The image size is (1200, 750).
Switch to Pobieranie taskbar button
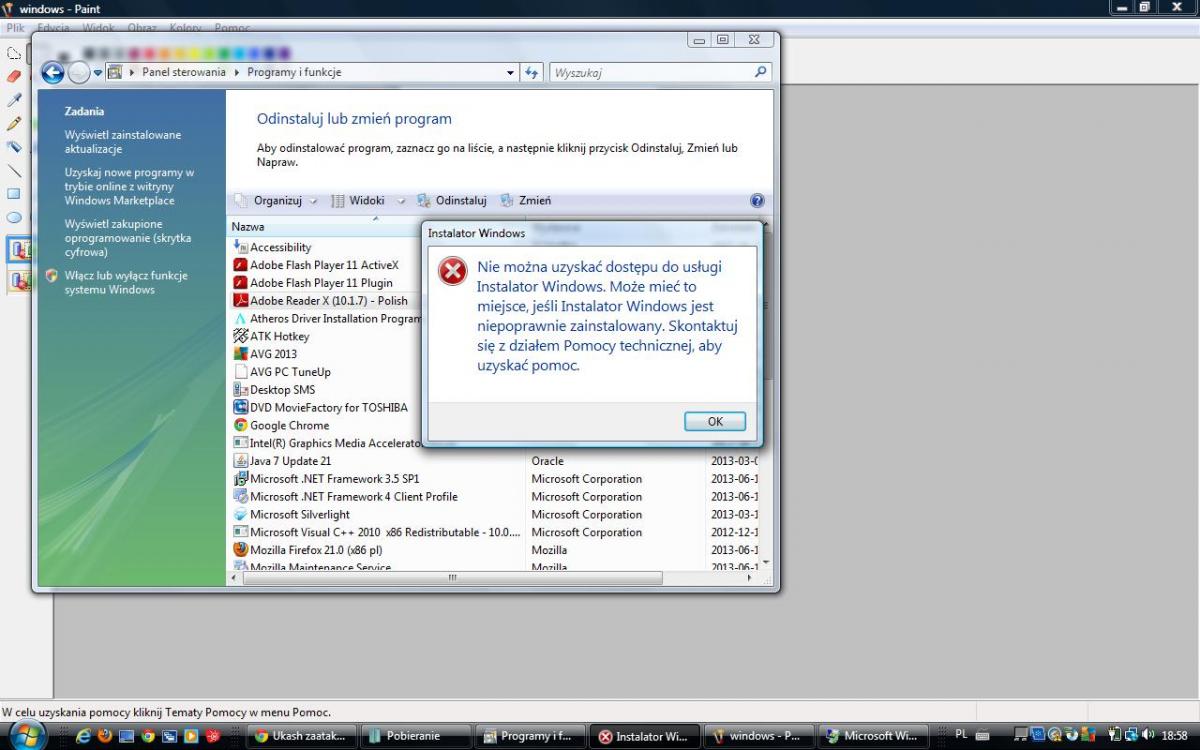tap(417, 736)
